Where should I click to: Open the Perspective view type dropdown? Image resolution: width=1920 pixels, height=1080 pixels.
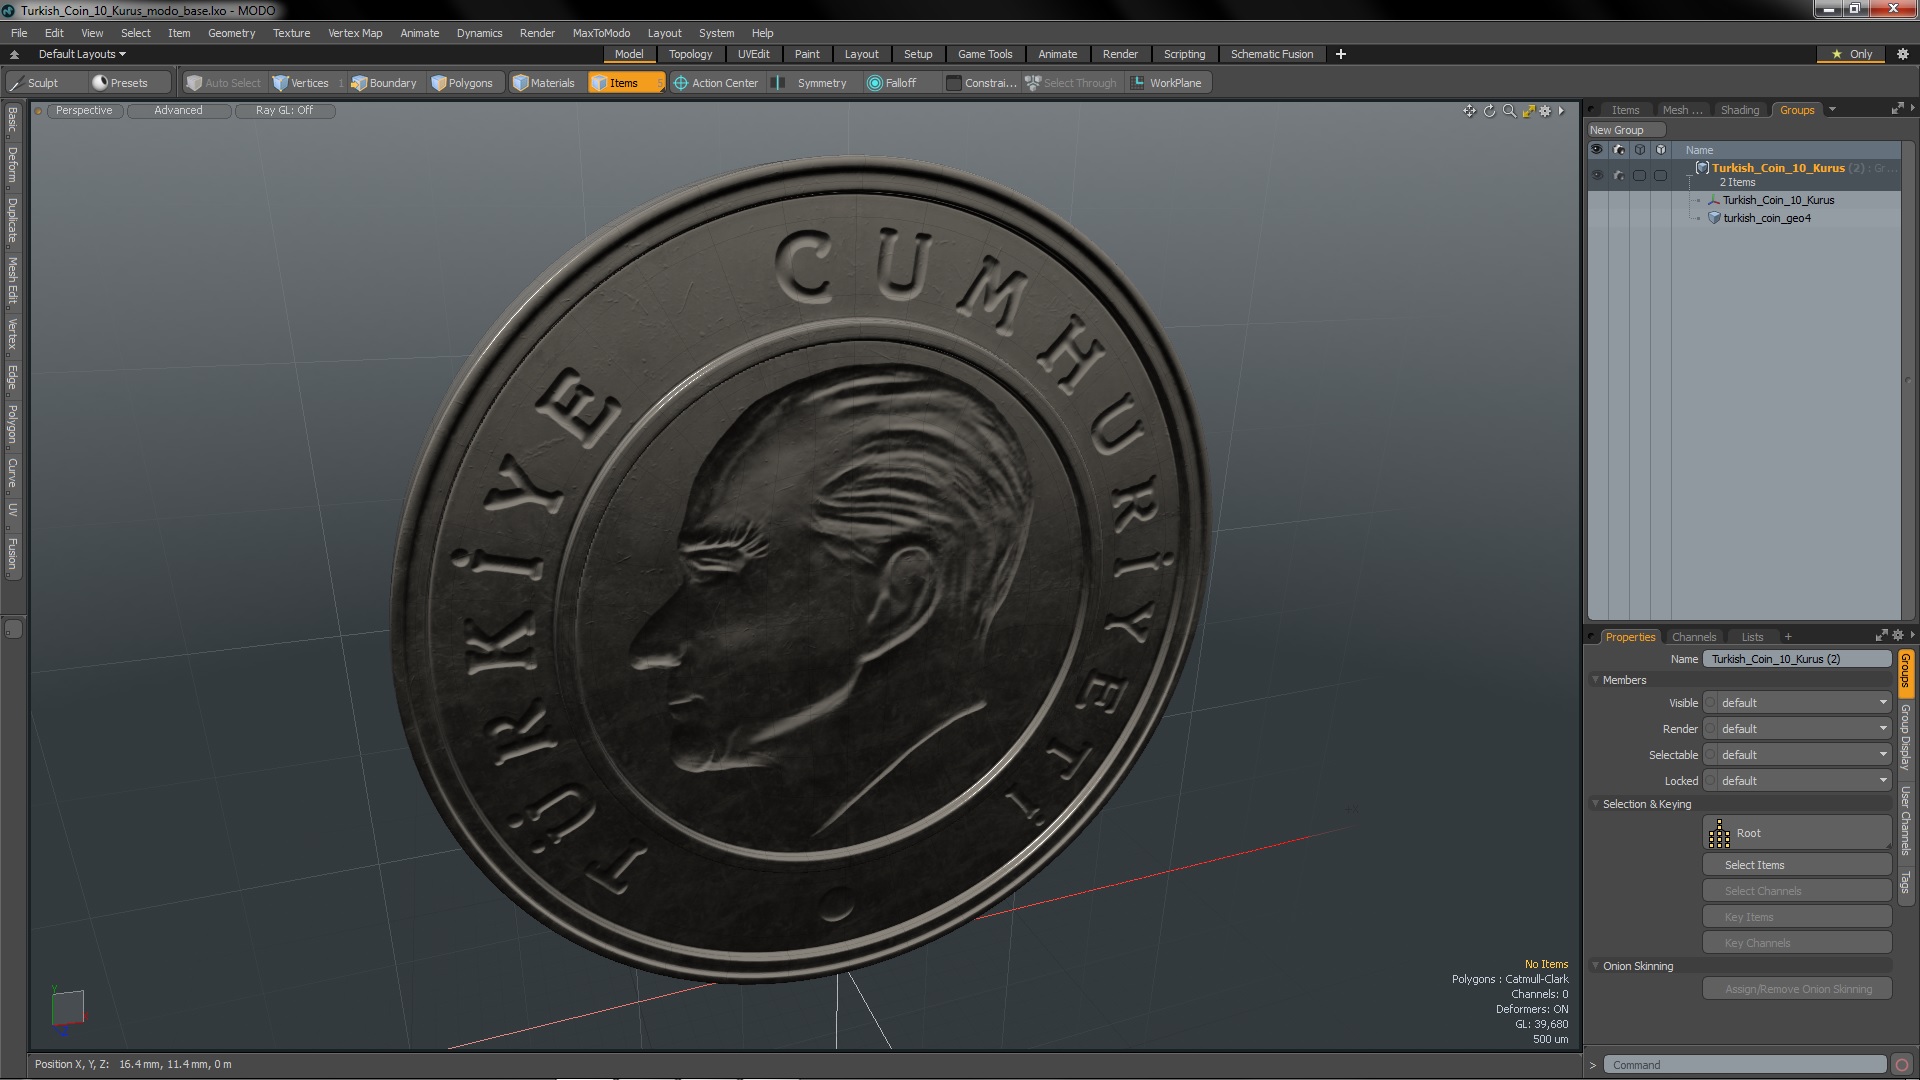point(84,111)
